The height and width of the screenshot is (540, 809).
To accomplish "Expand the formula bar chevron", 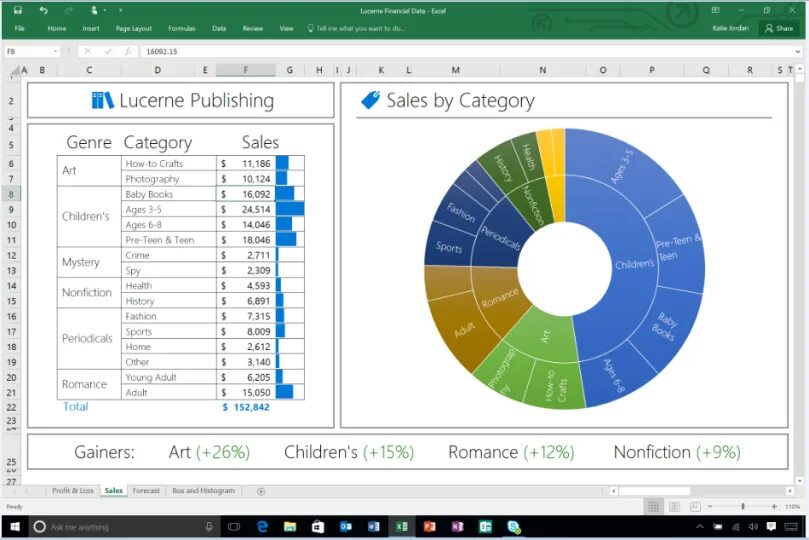I will pyautogui.click(x=798, y=52).
